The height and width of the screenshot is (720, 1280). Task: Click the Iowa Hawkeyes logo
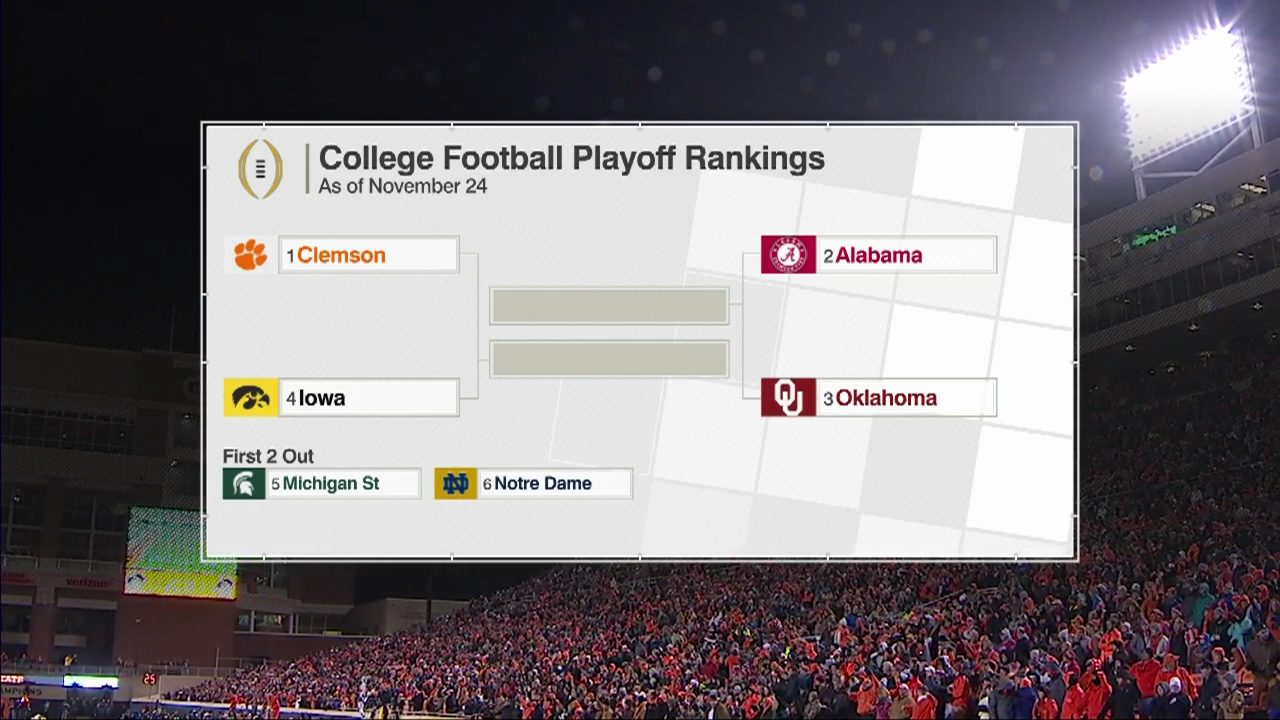[x=251, y=397]
